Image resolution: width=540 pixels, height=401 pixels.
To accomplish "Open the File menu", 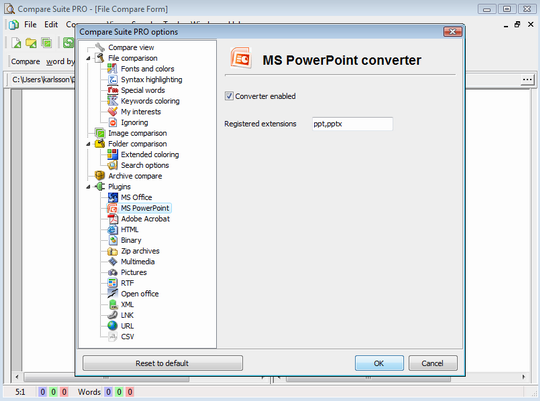I will coord(30,24).
